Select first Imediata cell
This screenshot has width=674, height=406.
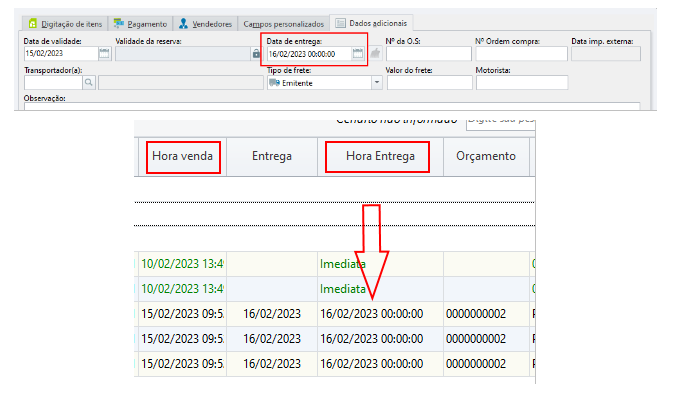tap(380, 264)
